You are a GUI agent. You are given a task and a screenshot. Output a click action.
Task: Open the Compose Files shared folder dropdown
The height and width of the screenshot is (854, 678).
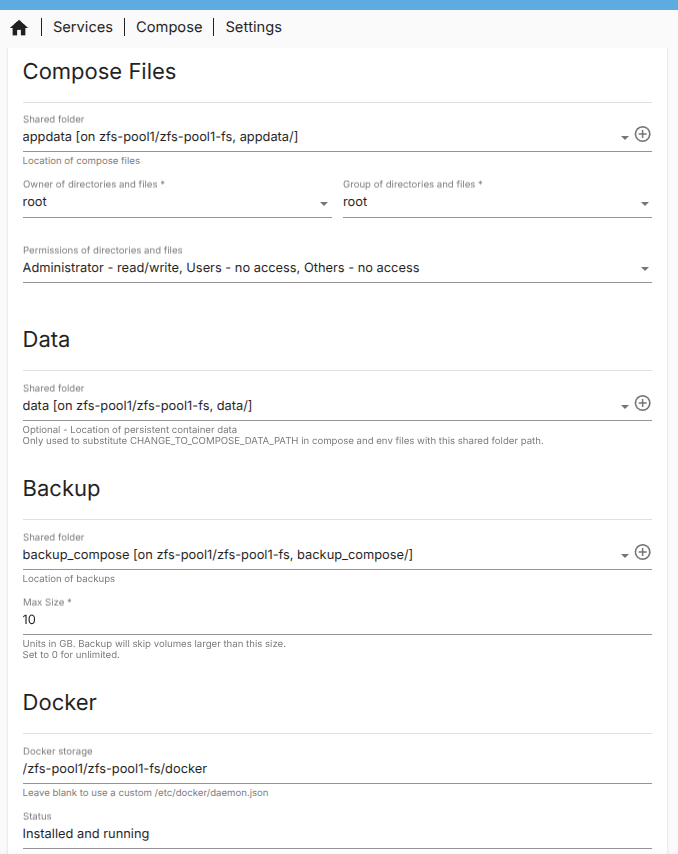click(x=624, y=137)
